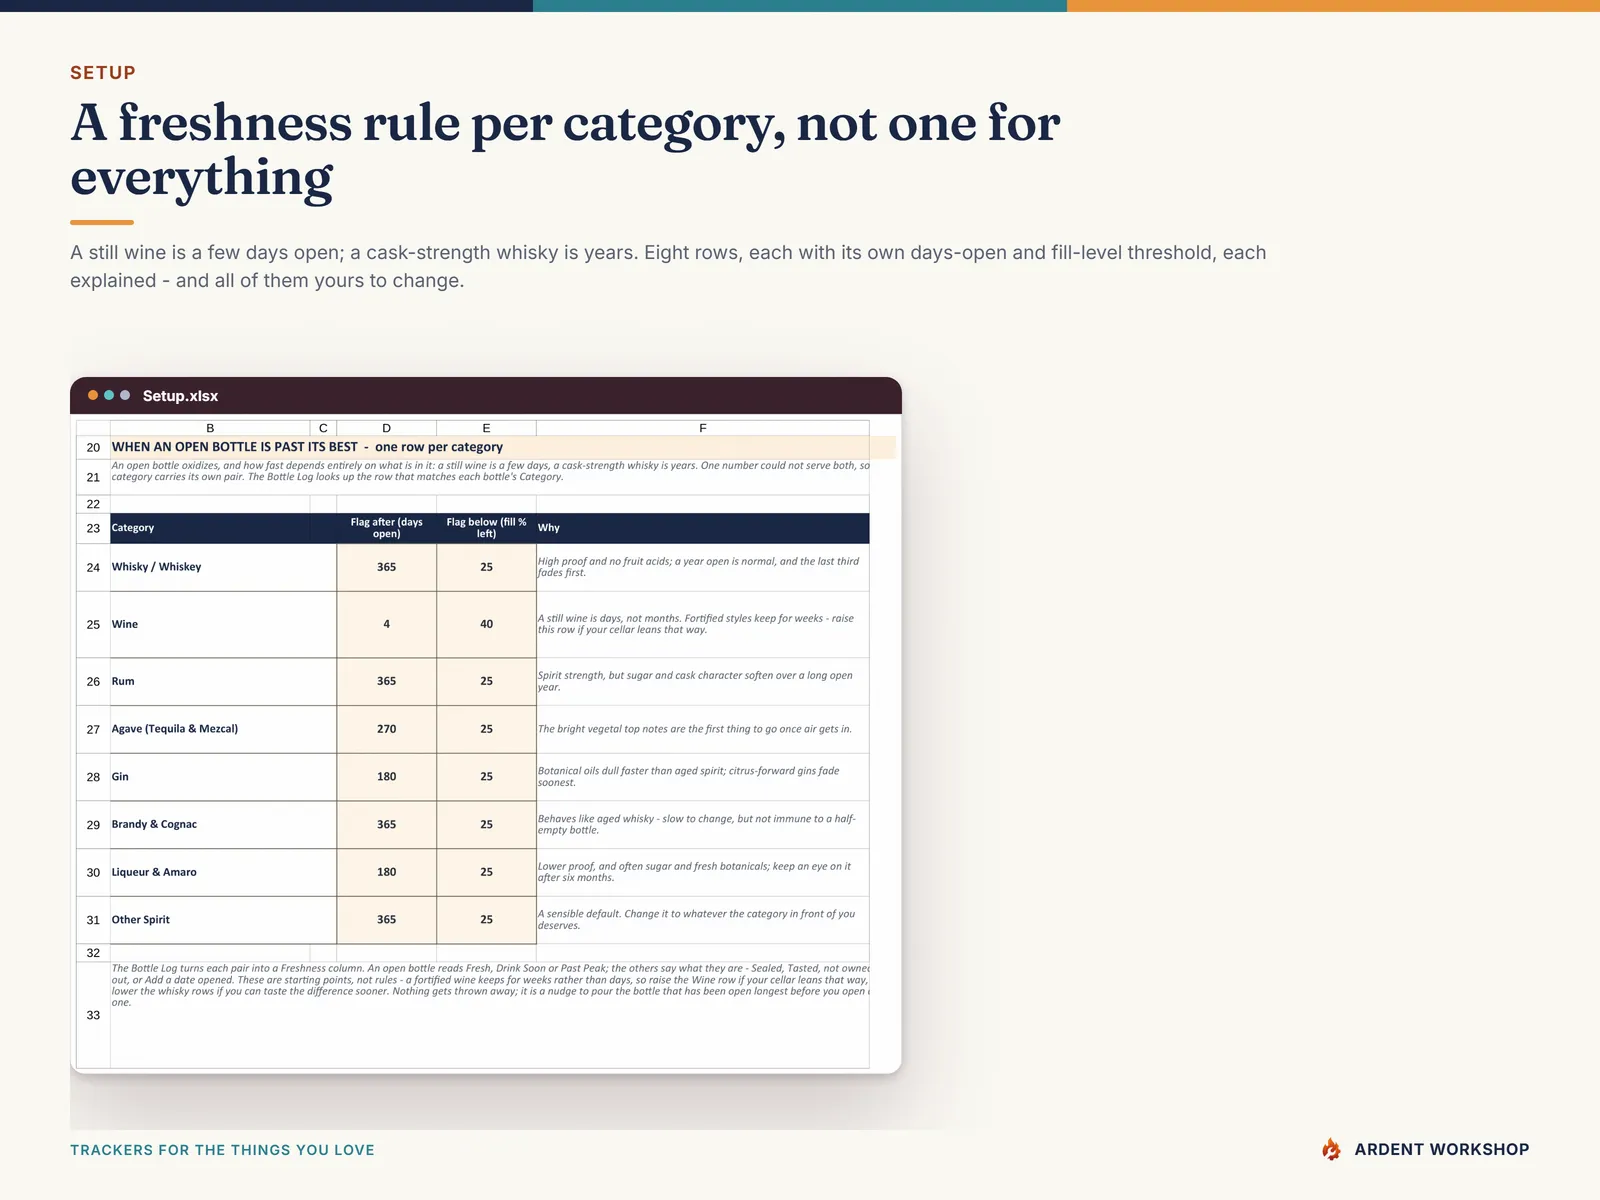Click the Agave days-open value 270
Screen dimensions: 1600x1200
click(386, 729)
